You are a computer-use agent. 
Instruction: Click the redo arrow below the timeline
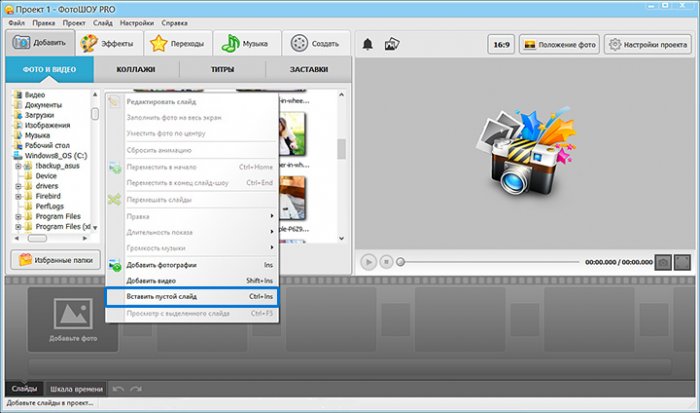coord(135,388)
